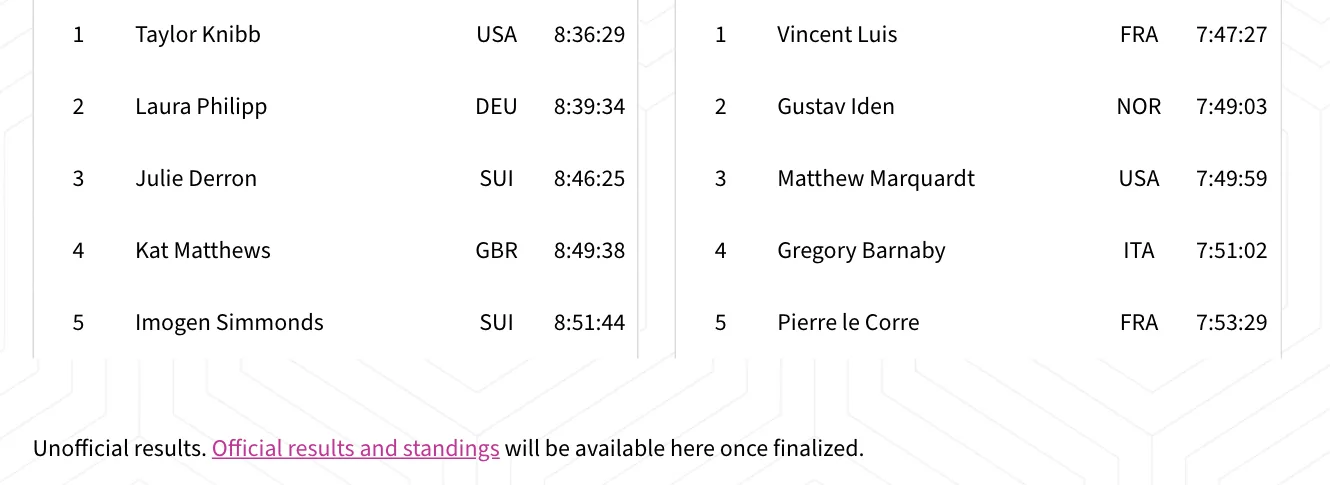Image resolution: width=1330 pixels, height=485 pixels.
Task: Select Taylor Knibb in the results
Action: (x=198, y=34)
